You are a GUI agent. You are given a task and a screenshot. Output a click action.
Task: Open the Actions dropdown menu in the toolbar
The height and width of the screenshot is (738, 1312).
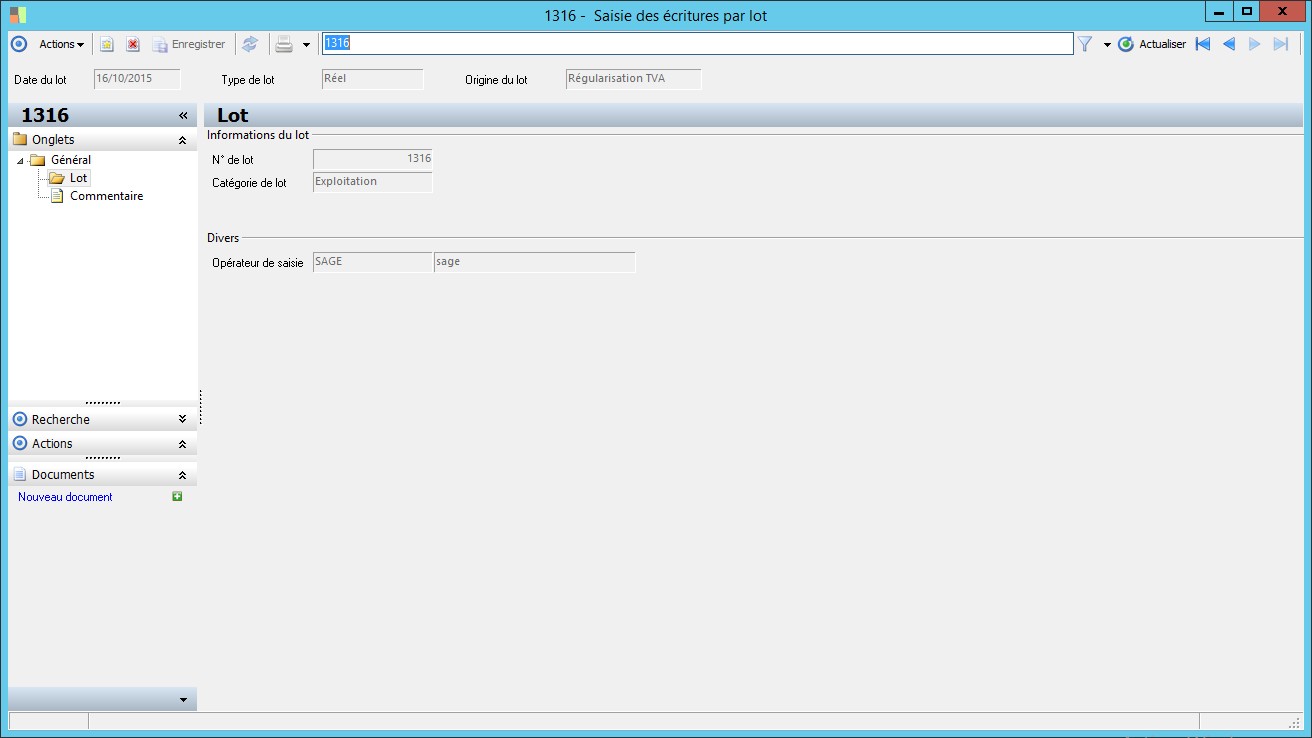[x=61, y=44]
